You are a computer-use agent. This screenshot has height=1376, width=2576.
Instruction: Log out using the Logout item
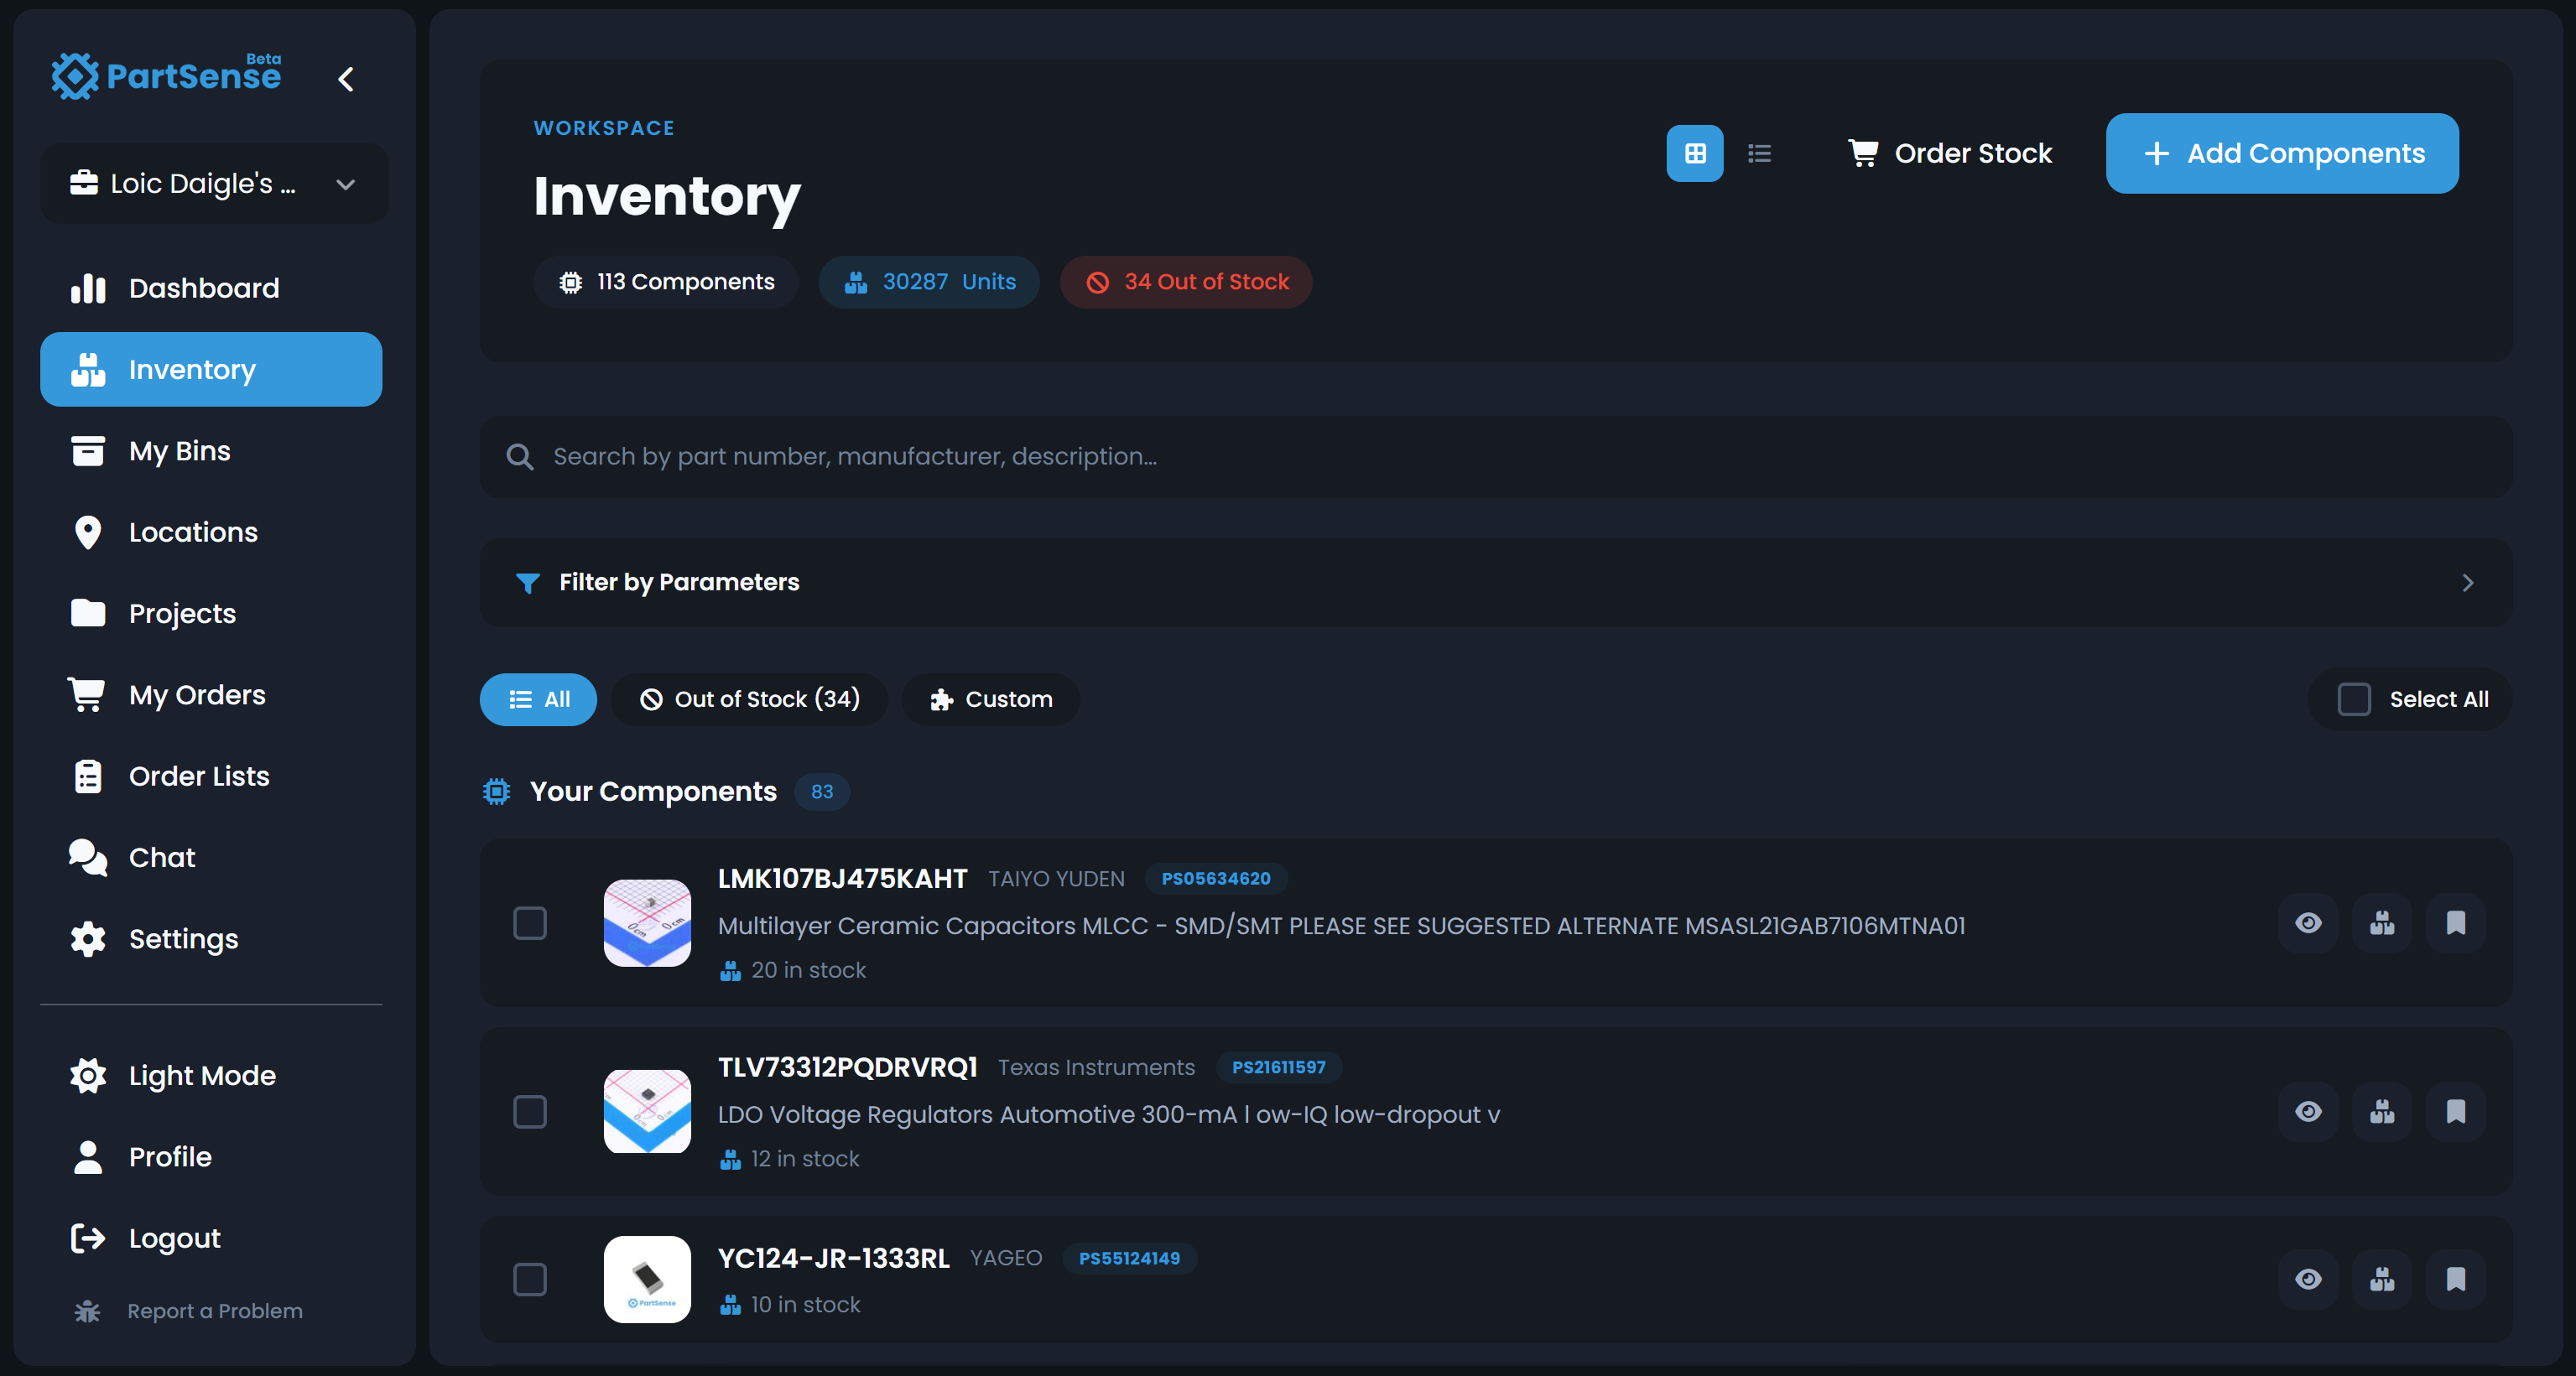tap(211, 1238)
